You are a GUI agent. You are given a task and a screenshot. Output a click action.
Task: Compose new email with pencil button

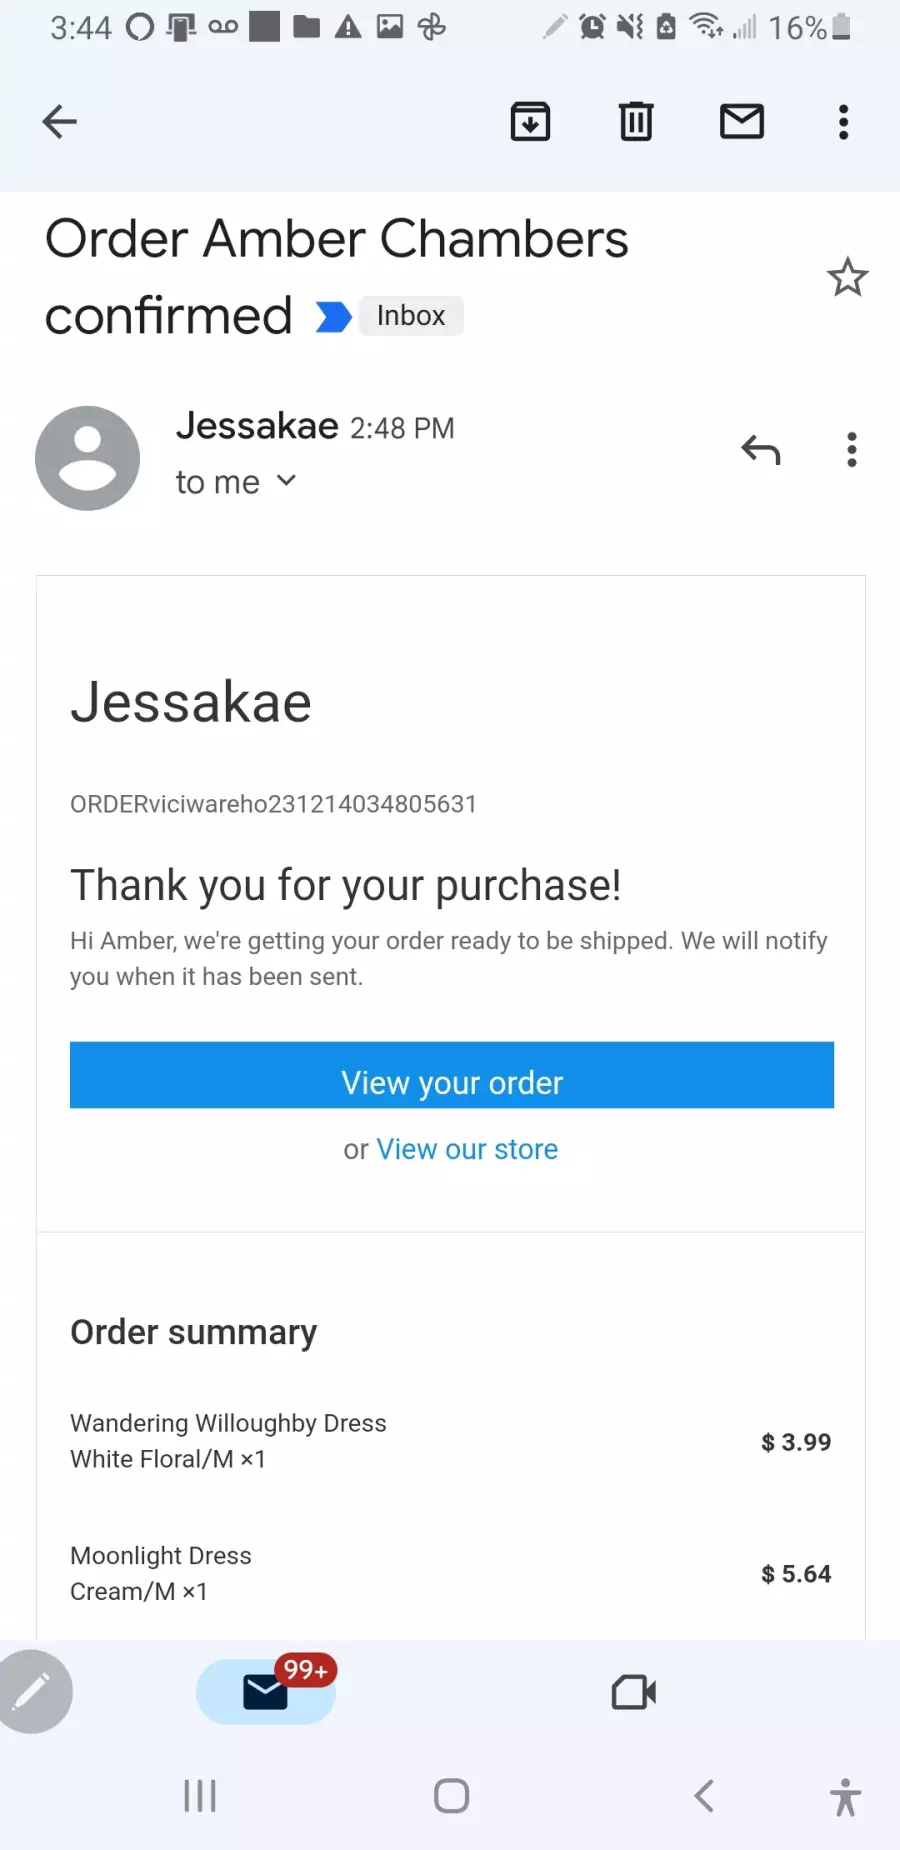(33, 1692)
